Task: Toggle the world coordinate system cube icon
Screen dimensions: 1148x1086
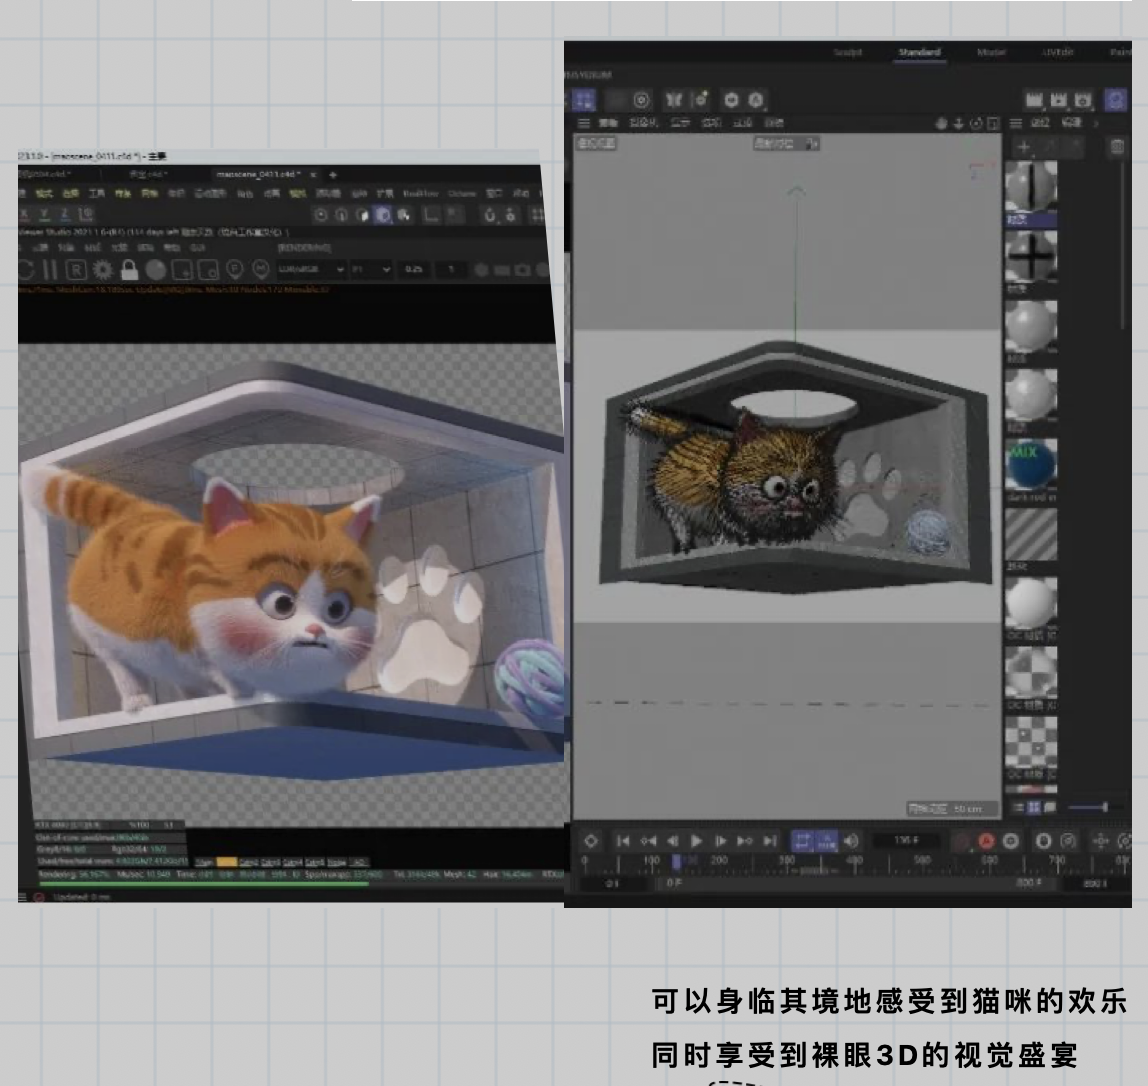Action: pyautogui.click(x=85, y=214)
